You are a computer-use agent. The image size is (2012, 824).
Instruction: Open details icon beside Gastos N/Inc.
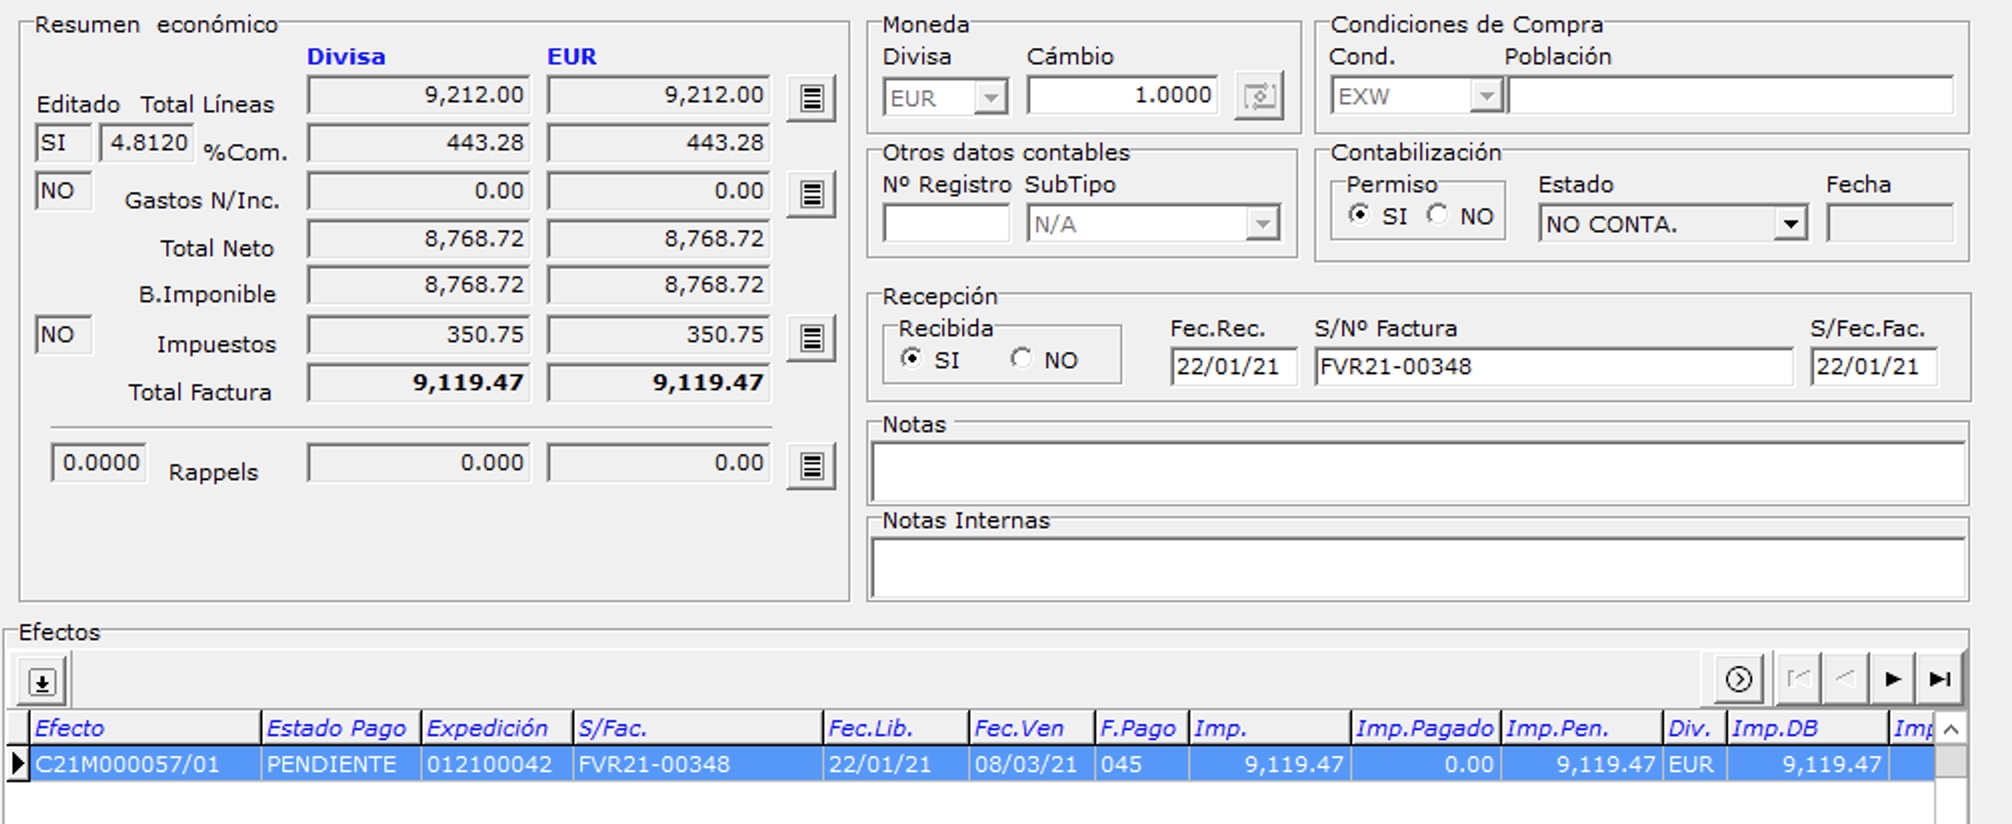[x=811, y=194]
